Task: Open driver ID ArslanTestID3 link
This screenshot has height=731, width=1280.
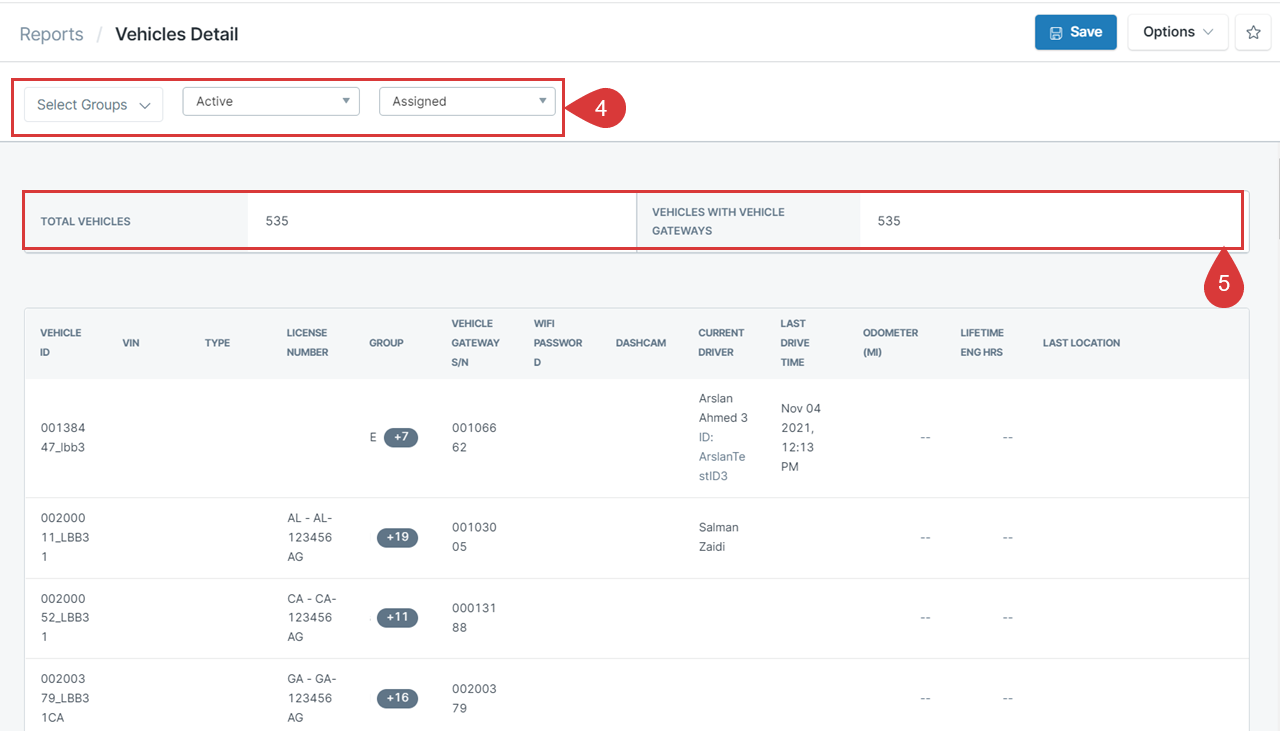Action: [722, 466]
